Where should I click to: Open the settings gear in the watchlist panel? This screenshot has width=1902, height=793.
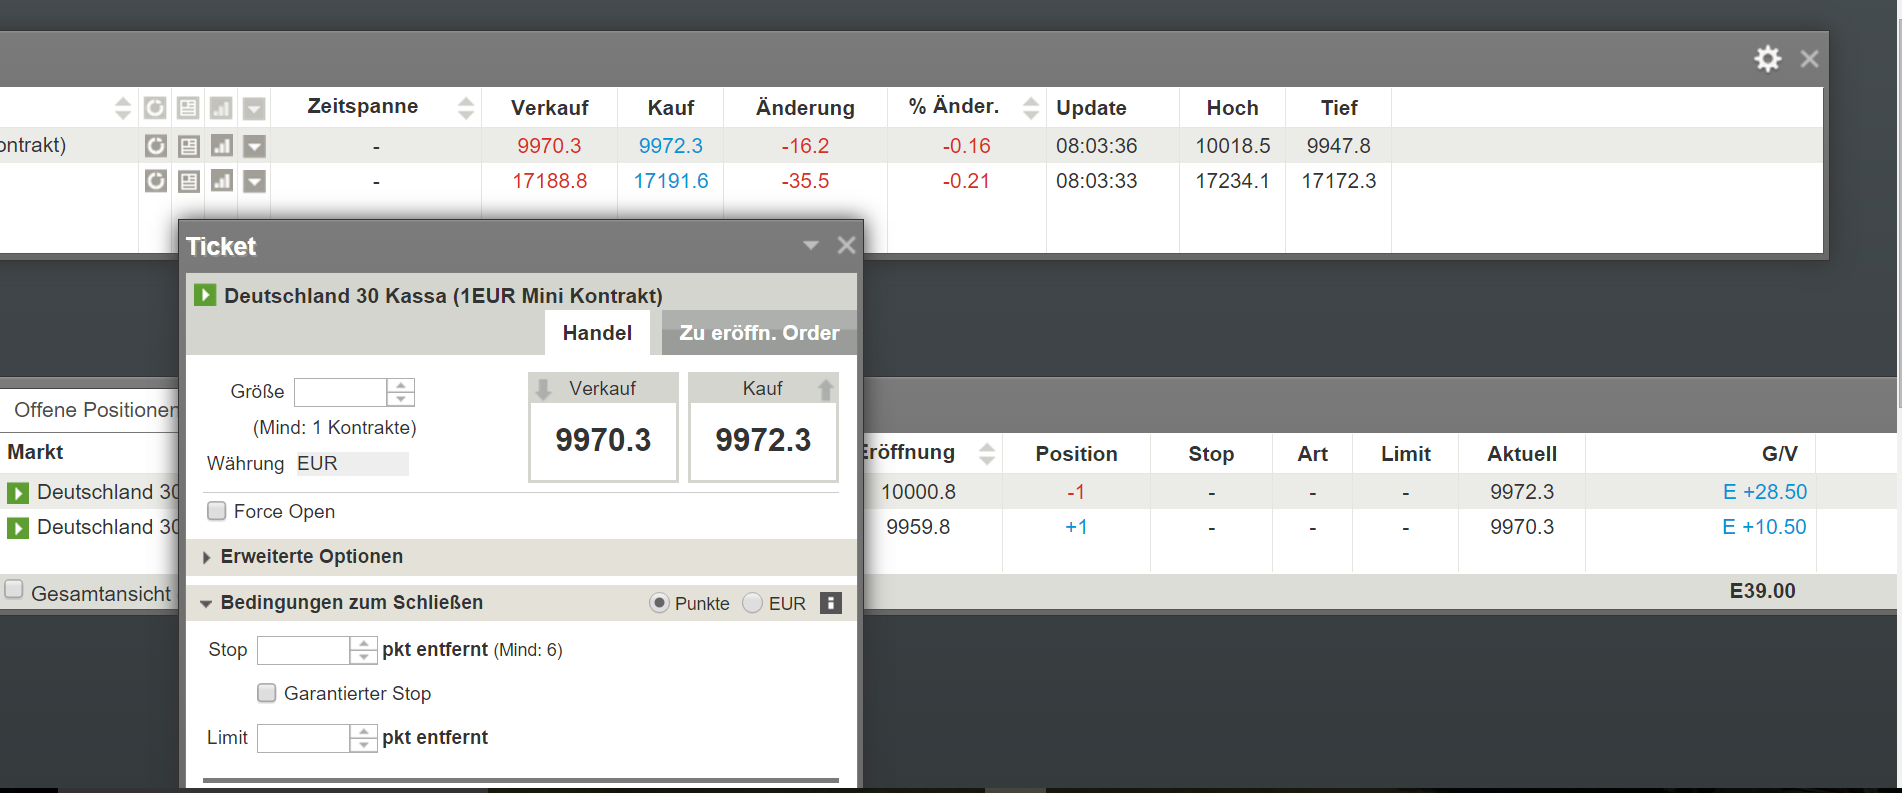1767,59
